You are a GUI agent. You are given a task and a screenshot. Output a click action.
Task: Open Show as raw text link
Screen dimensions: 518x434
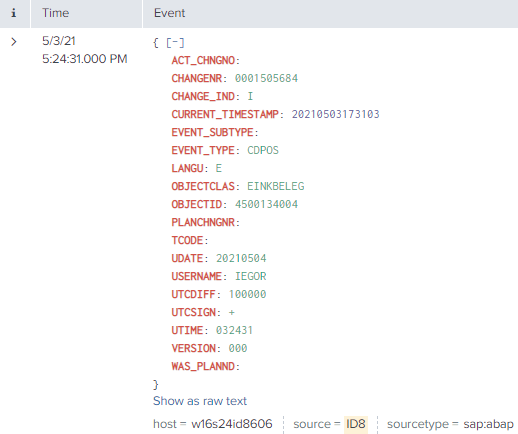[200, 401]
